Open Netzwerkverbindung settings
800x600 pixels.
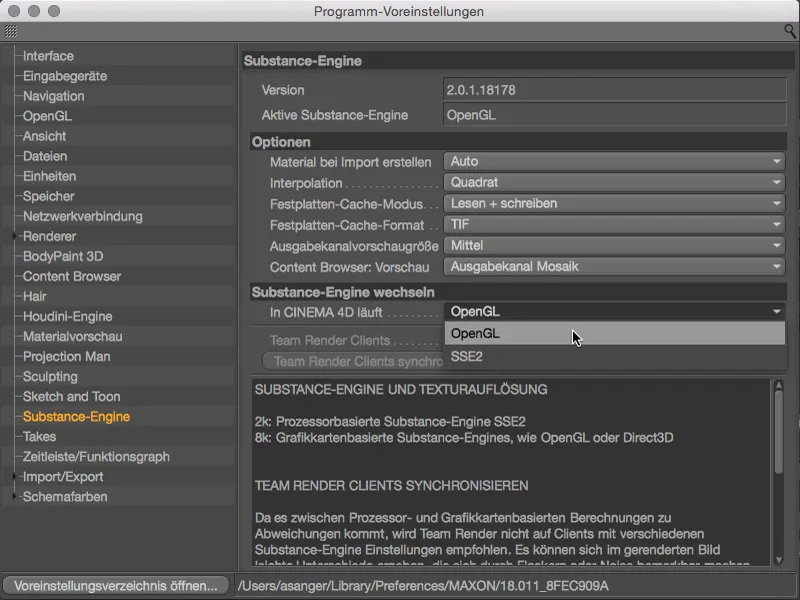pos(83,216)
